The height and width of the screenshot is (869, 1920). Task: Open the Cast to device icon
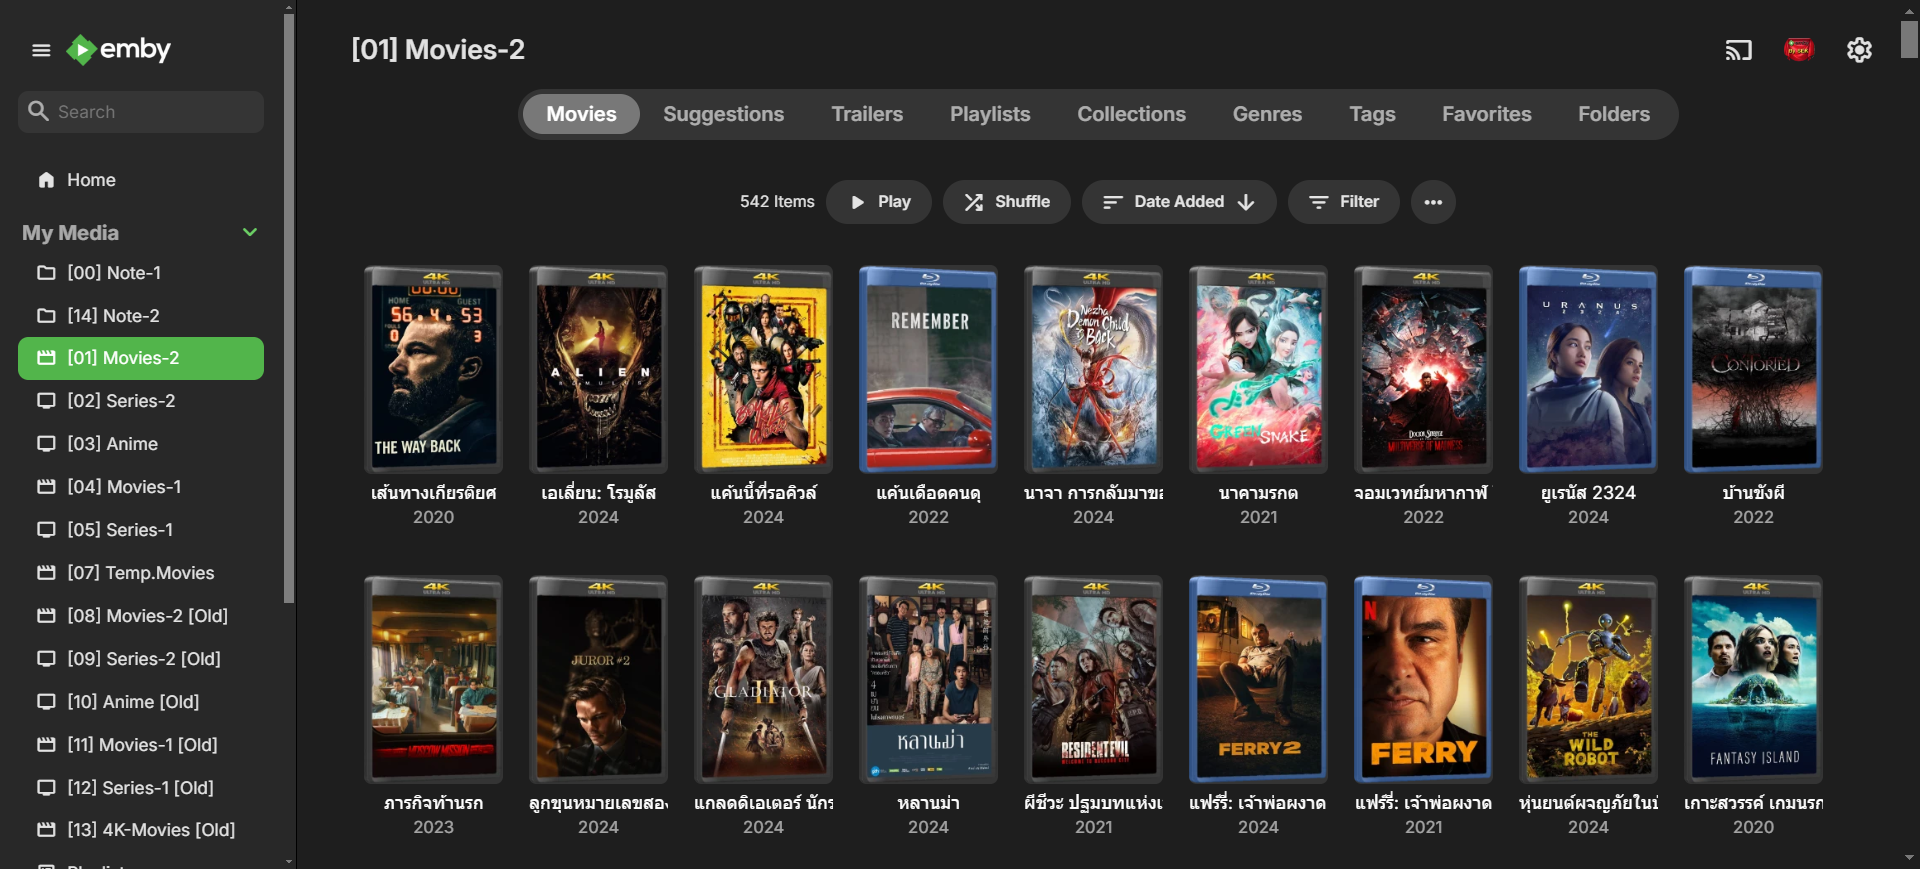[x=1739, y=50]
